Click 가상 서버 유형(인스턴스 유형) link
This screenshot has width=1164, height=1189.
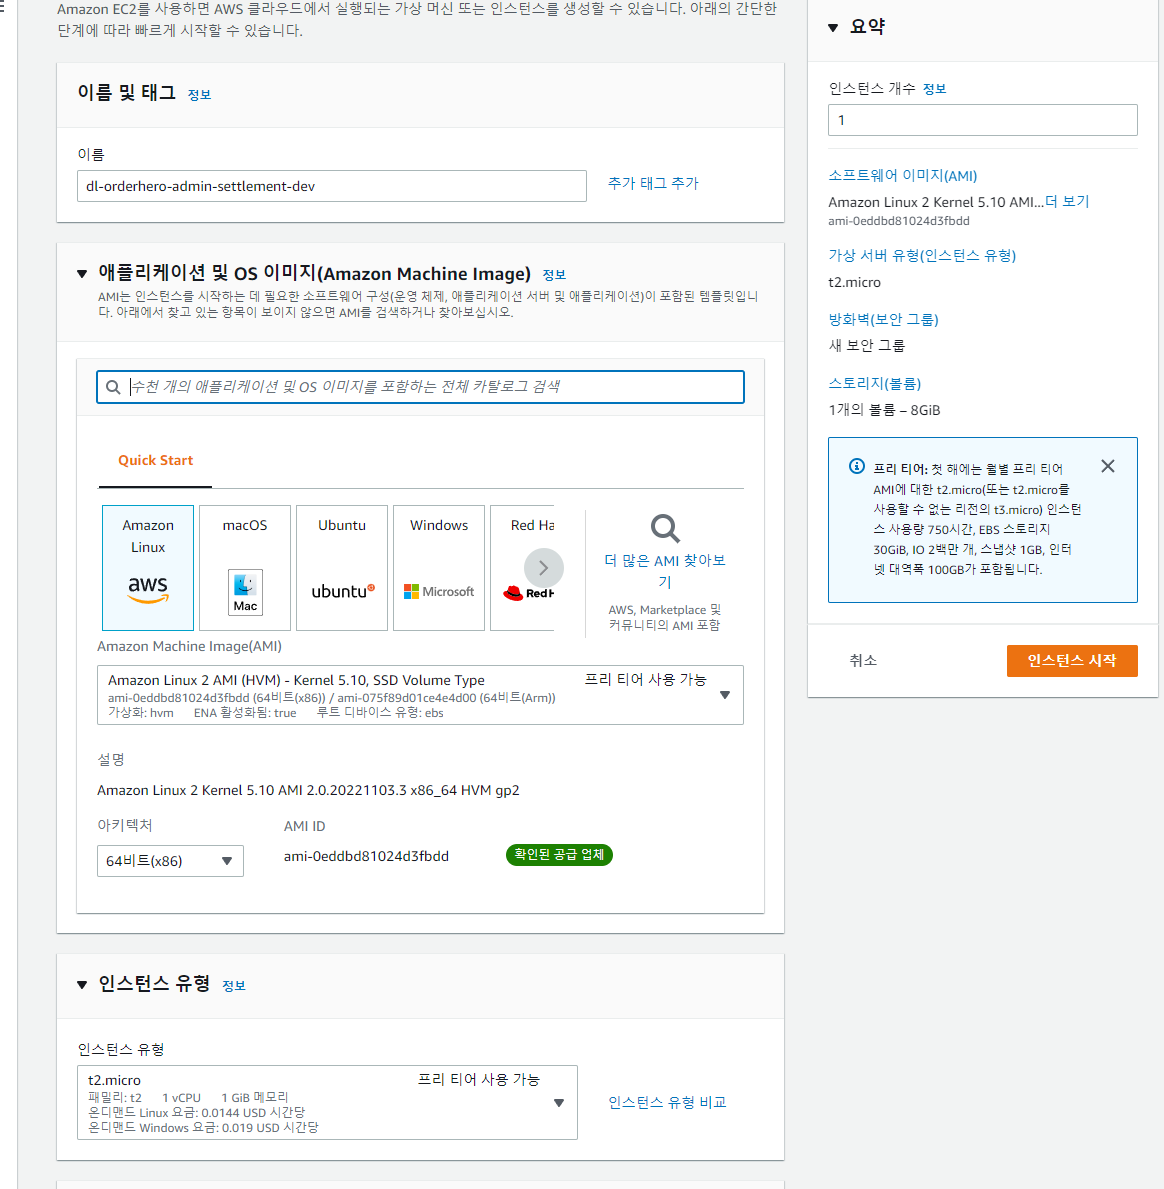pyautogui.click(x=922, y=256)
